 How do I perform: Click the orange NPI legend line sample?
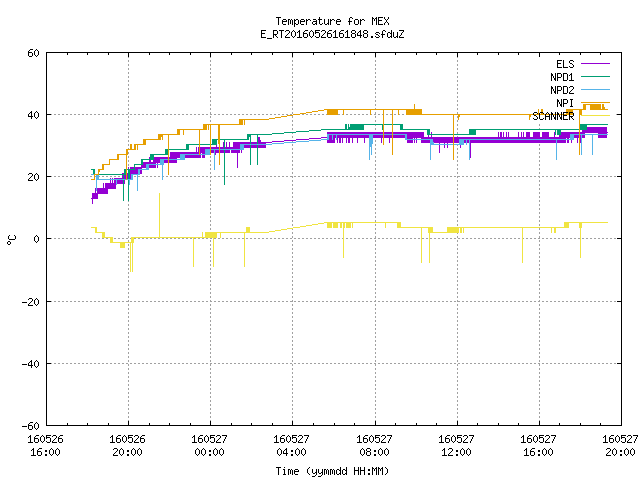point(595,102)
